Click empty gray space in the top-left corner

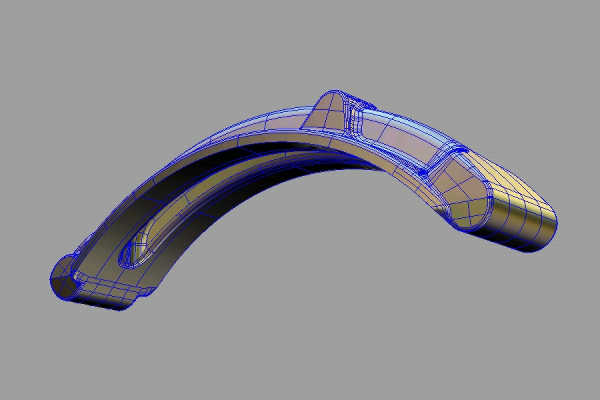click(x=40, y=40)
